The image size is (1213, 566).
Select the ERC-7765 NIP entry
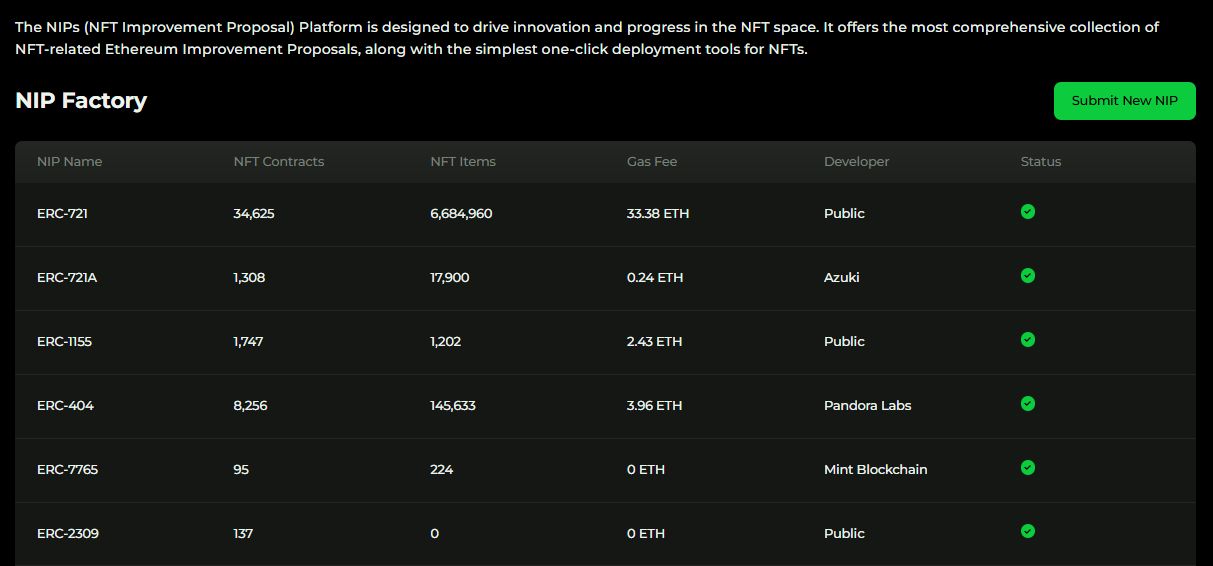pos(67,470)
